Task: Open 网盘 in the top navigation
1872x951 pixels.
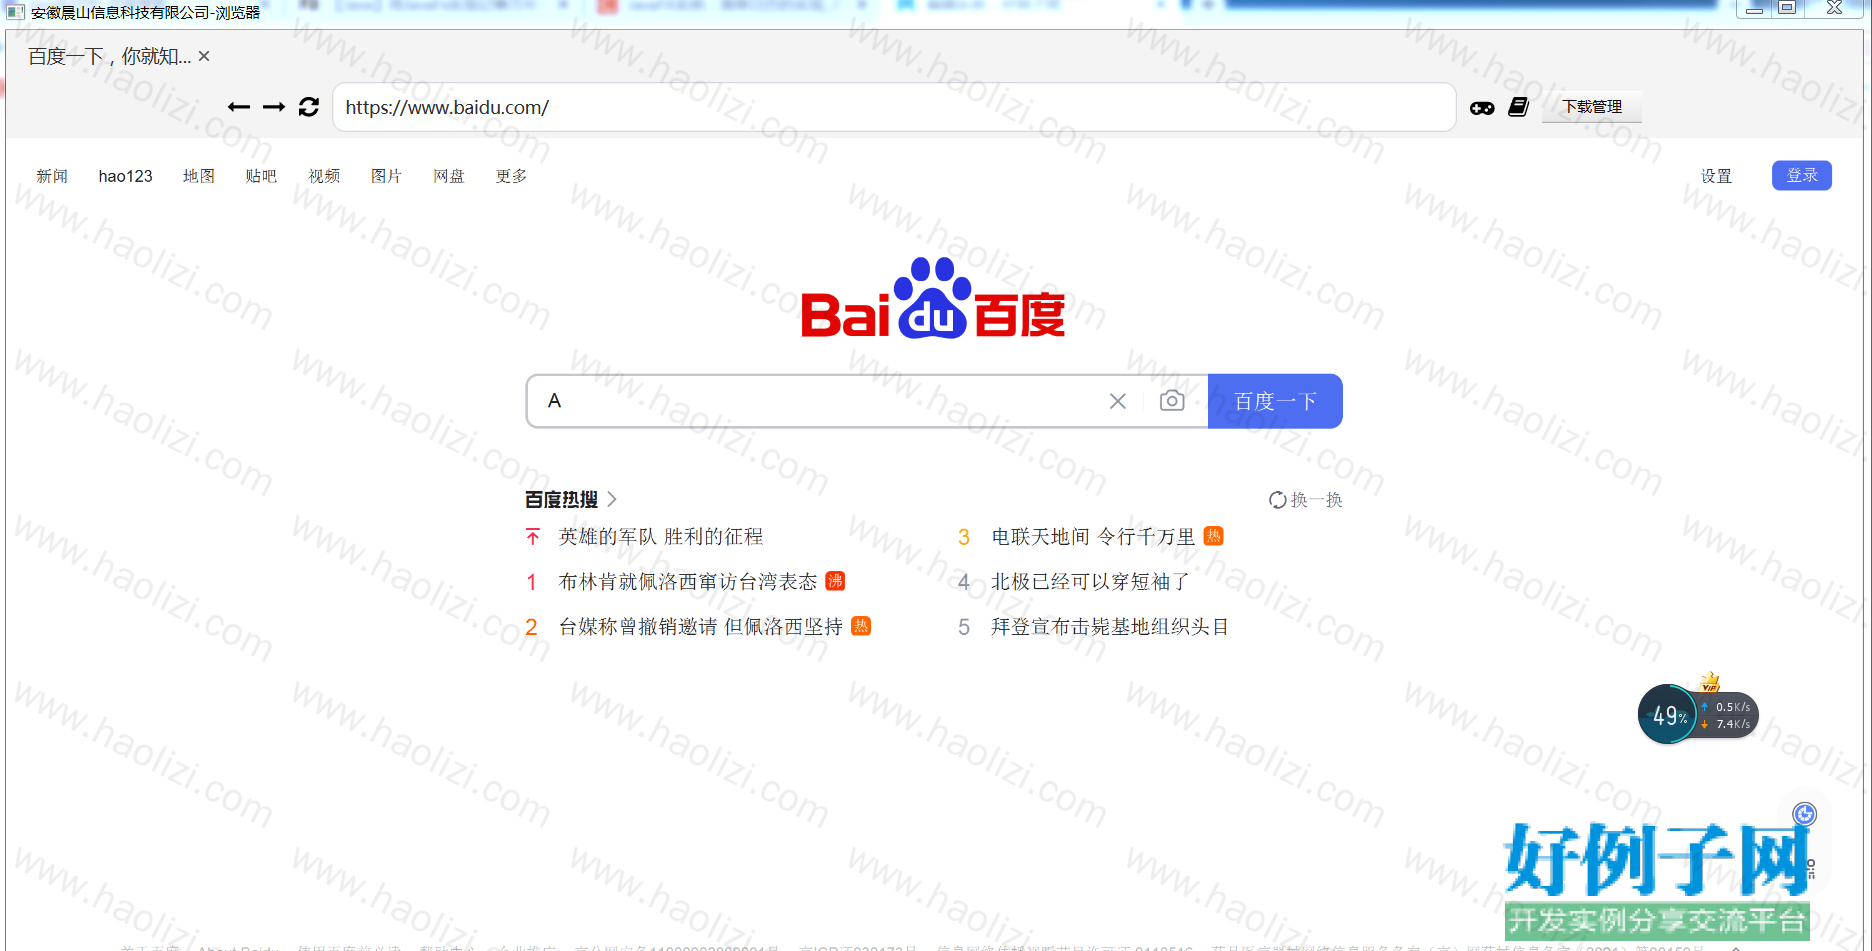Action: pos(449,176)
